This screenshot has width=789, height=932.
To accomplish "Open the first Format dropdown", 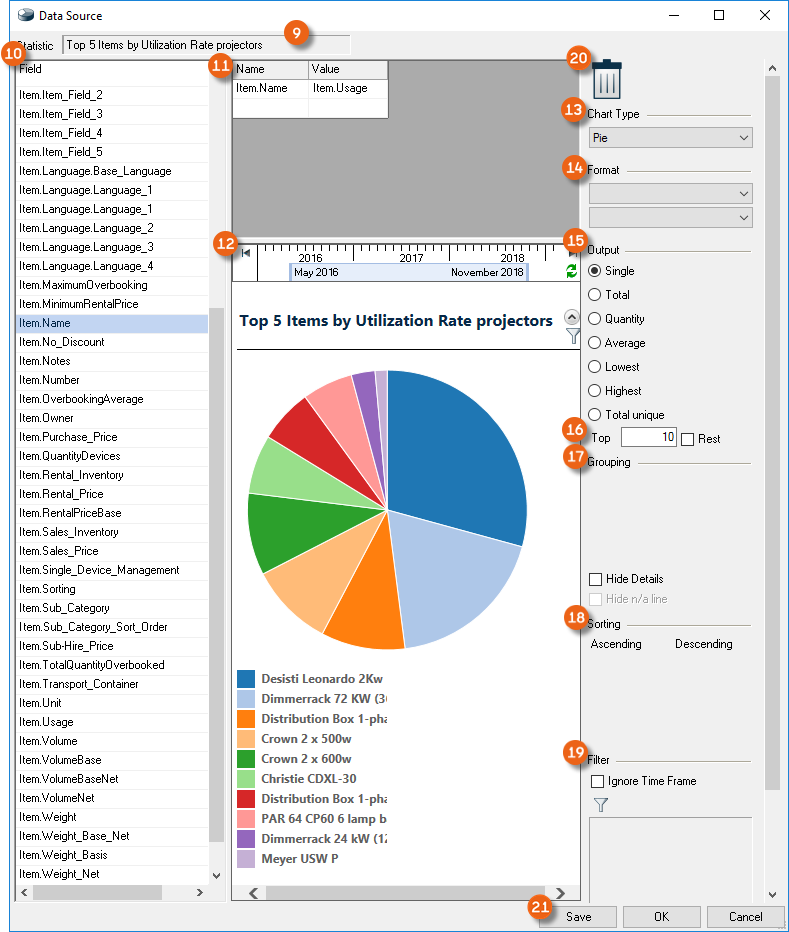I will [670, 193].
